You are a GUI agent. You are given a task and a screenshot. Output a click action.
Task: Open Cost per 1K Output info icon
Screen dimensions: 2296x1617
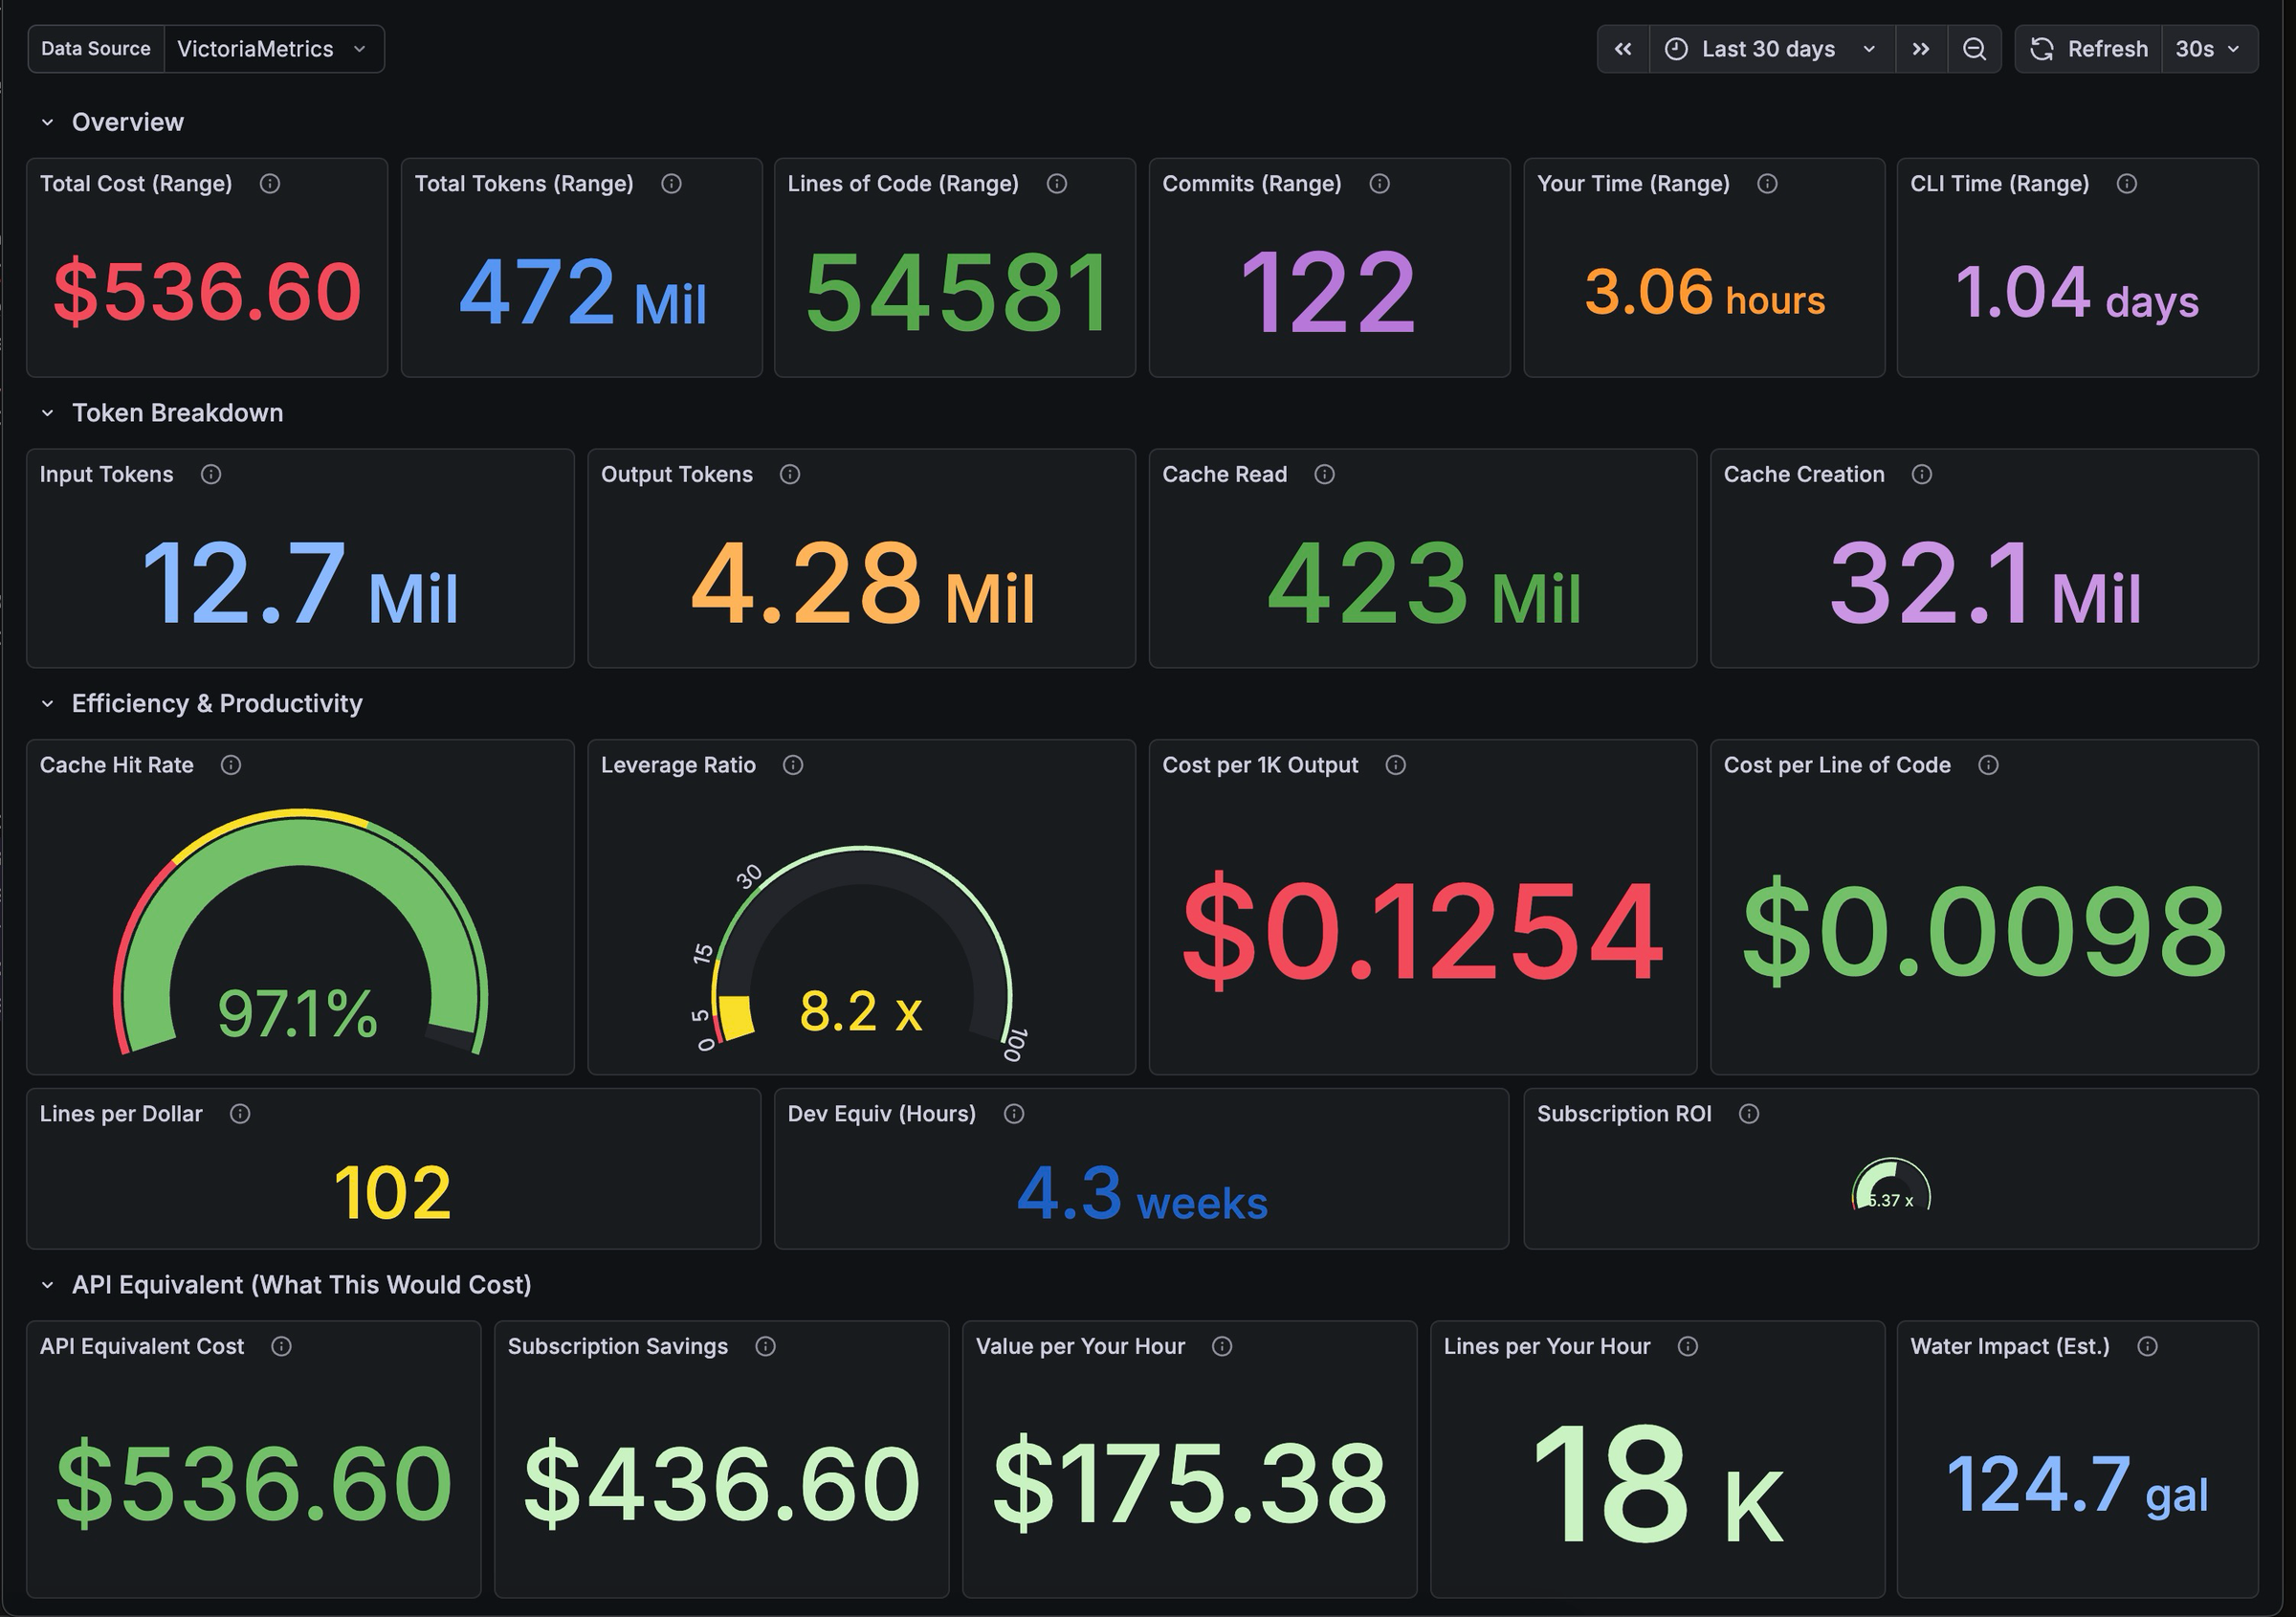click(x=1396, y=766)
